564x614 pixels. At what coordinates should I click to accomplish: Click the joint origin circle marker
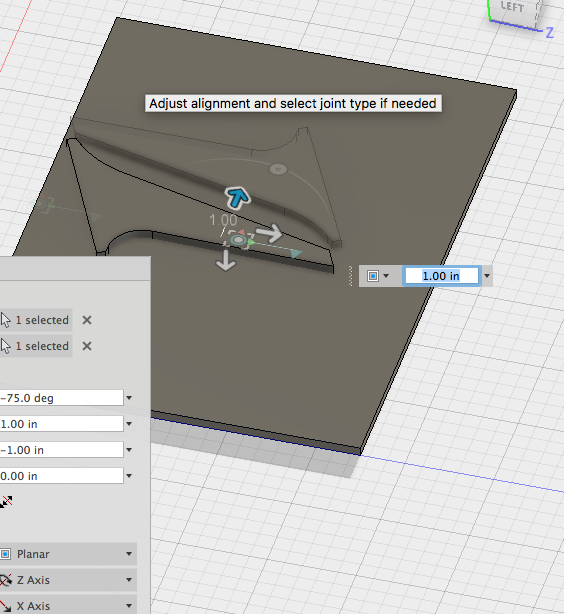238,240
